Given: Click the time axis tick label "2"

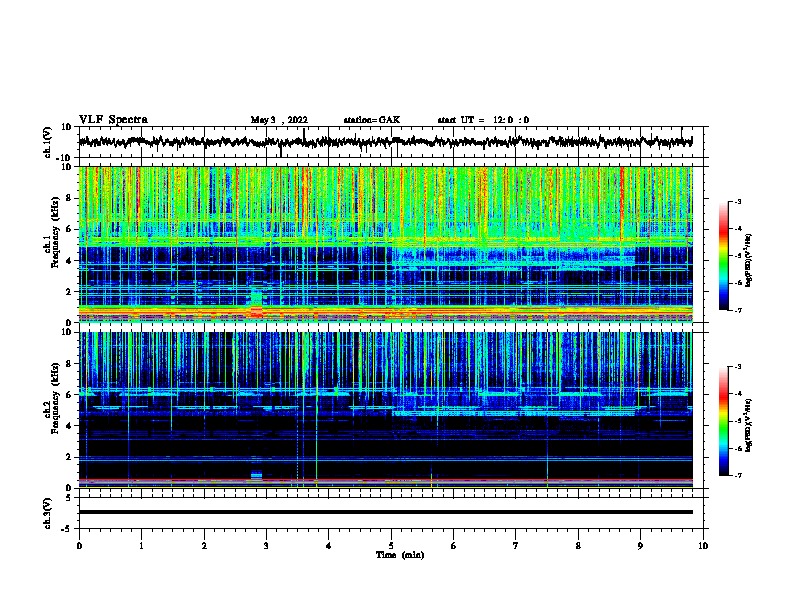Looking at the screenshot, I should point(204,546).
